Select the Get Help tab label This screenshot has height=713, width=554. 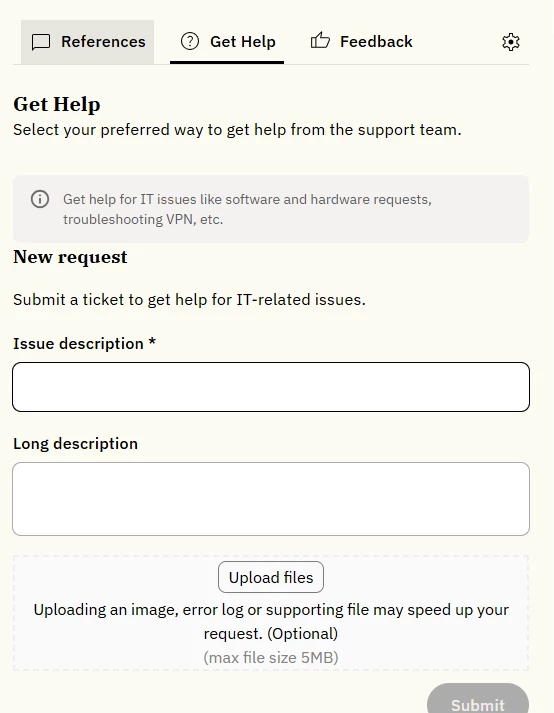point(242,42)
